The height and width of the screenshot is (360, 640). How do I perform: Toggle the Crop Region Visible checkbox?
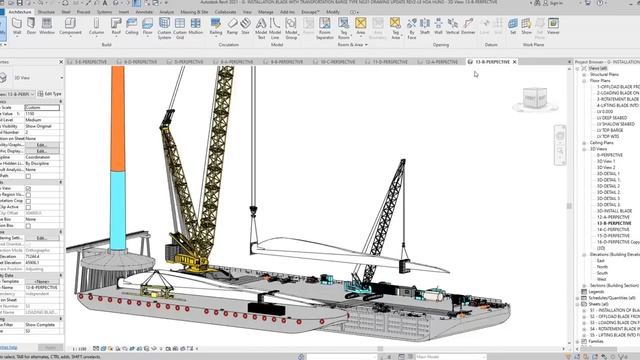[x=28, y=195]
